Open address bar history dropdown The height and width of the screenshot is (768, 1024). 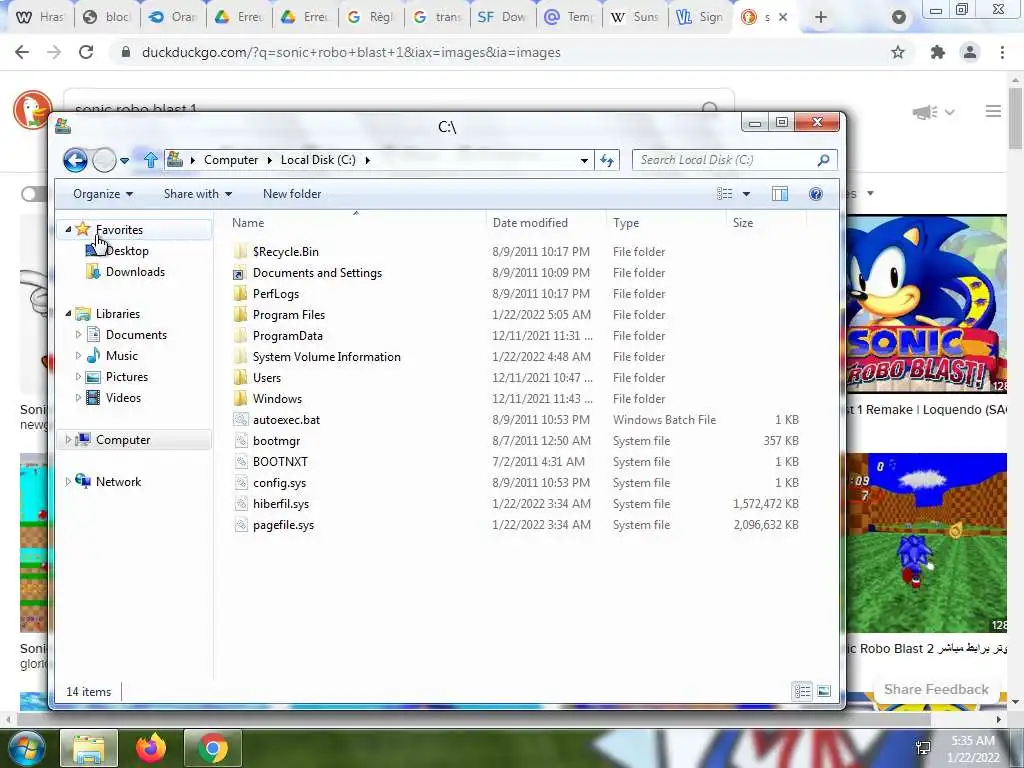pos(584,161)
